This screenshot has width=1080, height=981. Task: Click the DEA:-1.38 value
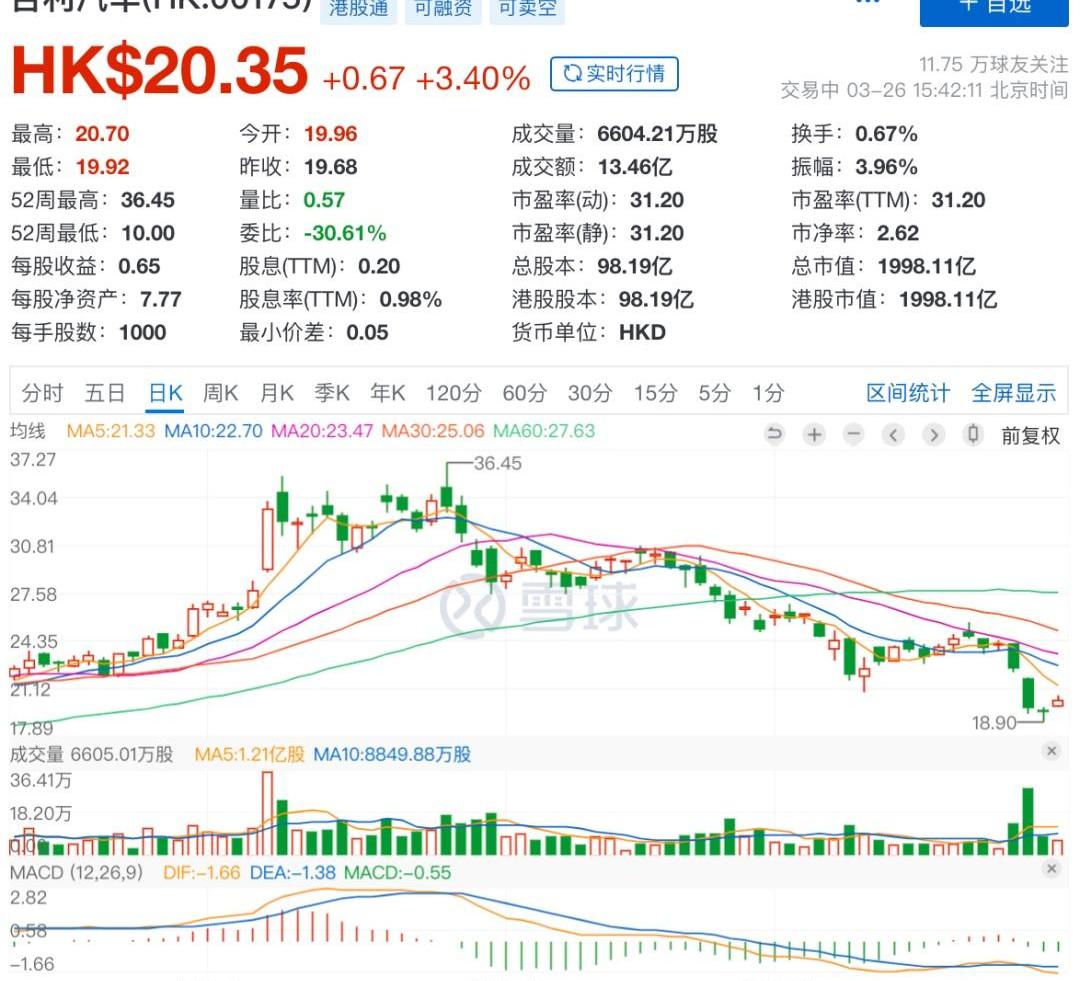click(292, 873)
